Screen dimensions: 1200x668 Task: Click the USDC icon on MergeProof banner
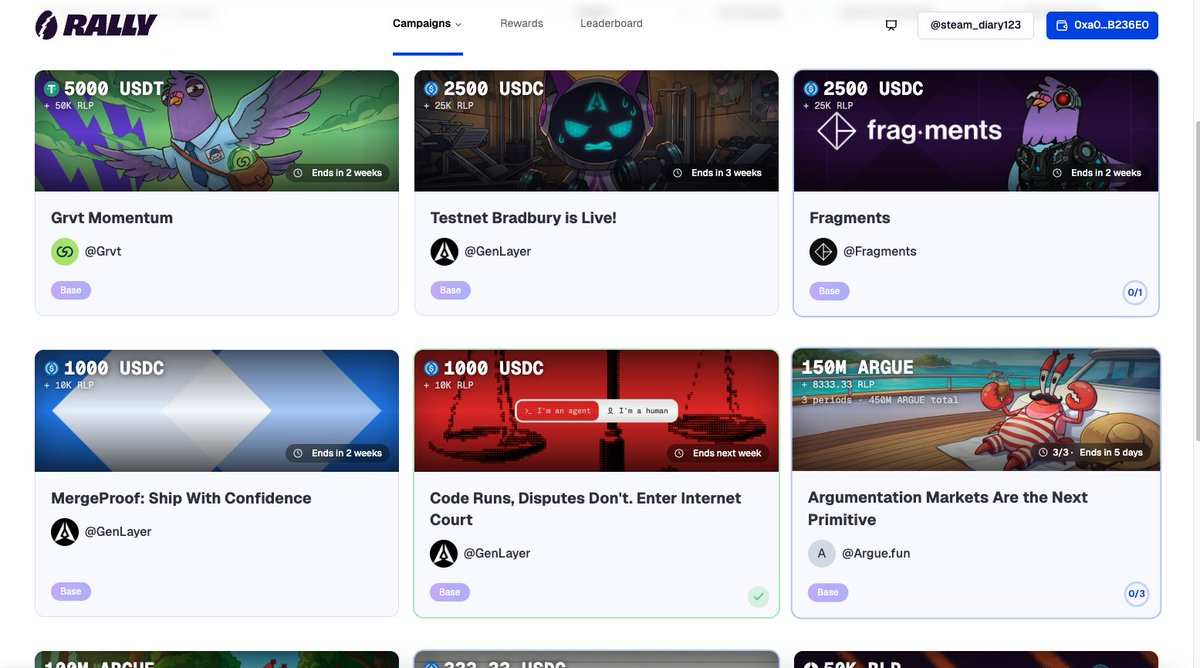point(51,369)
